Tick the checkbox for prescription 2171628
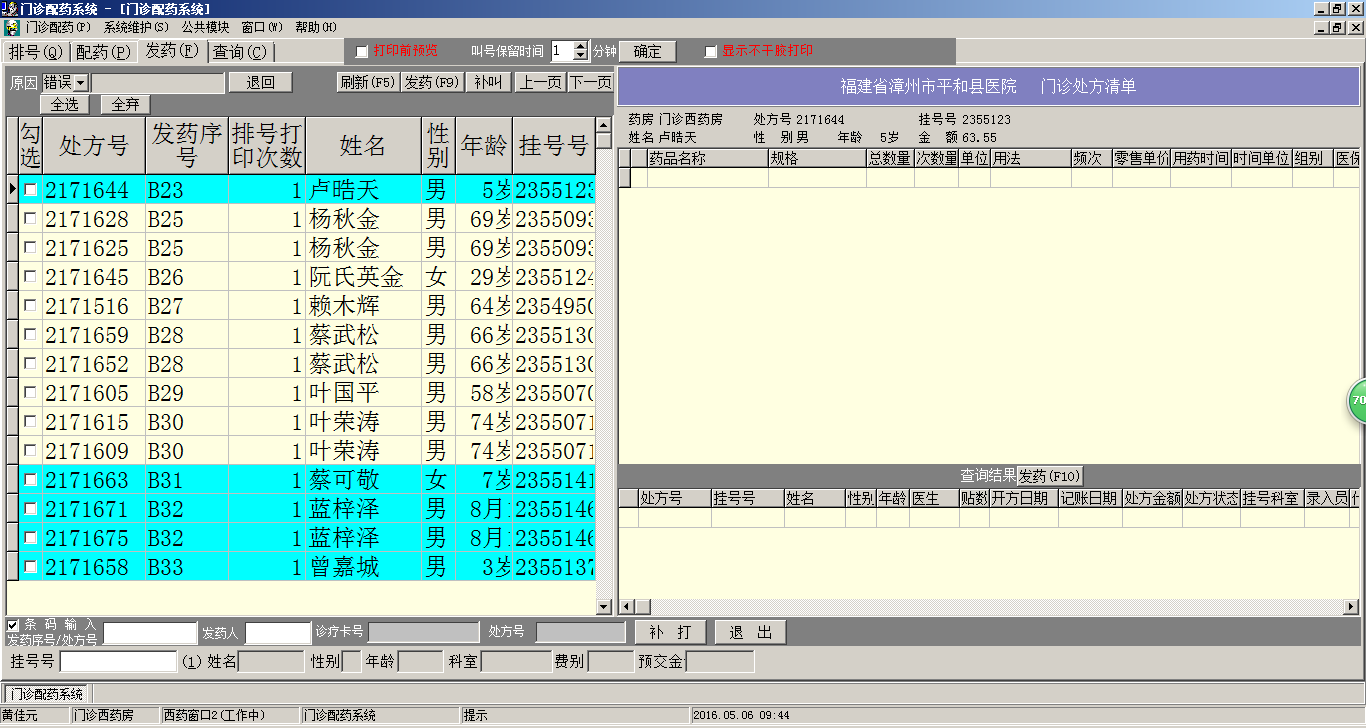Viewport: 1366px width, 728px height. point(31,218)
